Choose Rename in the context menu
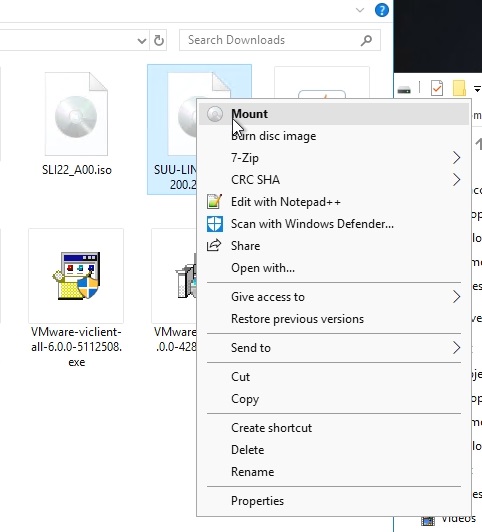The image size is (482, 532). (252, 472)
